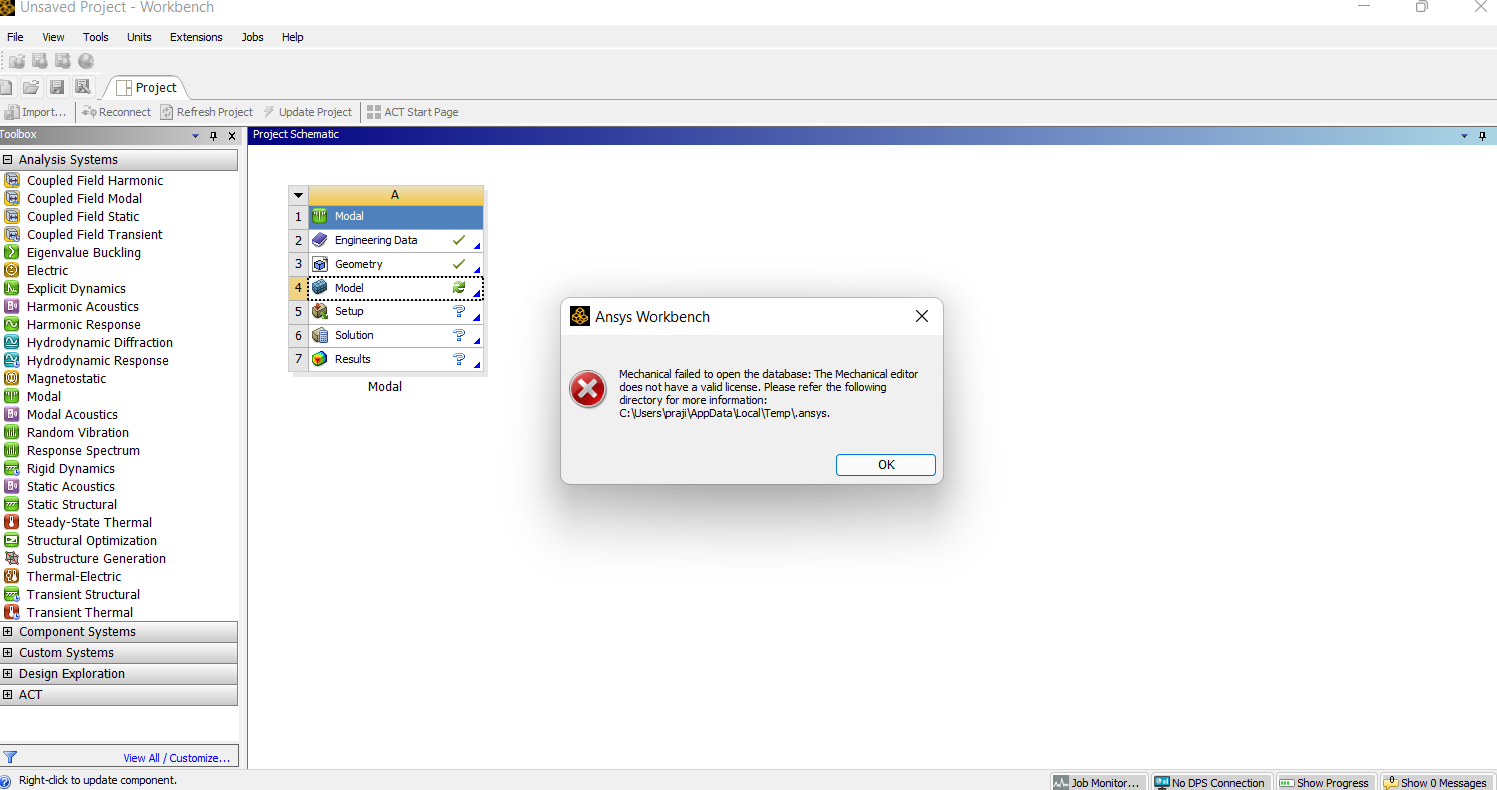Click the Random Vibration icon
This screenshot has height=790, width=1497.
pyautogui.click(x=12, y=432)
